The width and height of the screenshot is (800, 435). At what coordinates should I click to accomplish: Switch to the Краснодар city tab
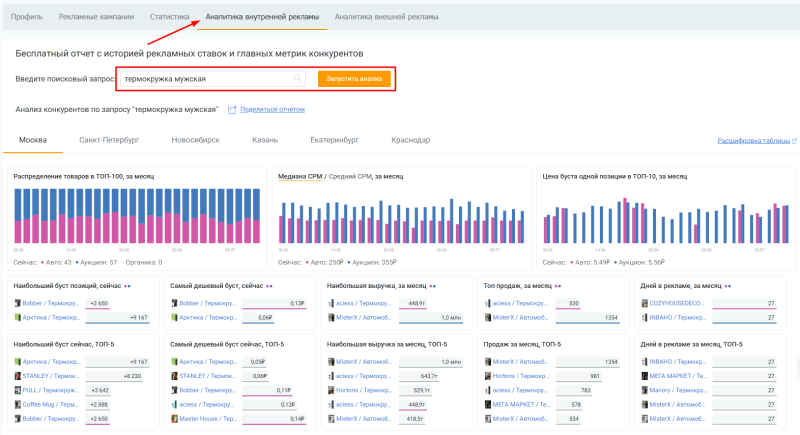tap(411, 140)
